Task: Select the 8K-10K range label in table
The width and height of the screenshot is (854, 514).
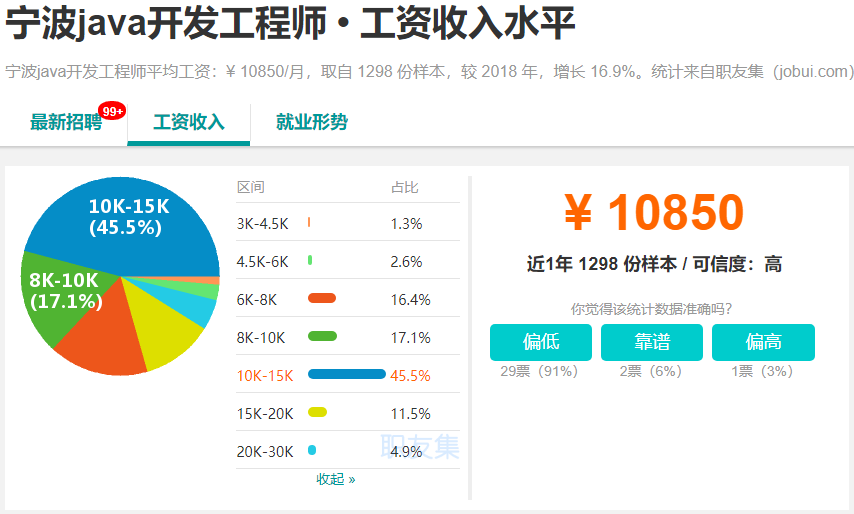Action: coord(260,338)
